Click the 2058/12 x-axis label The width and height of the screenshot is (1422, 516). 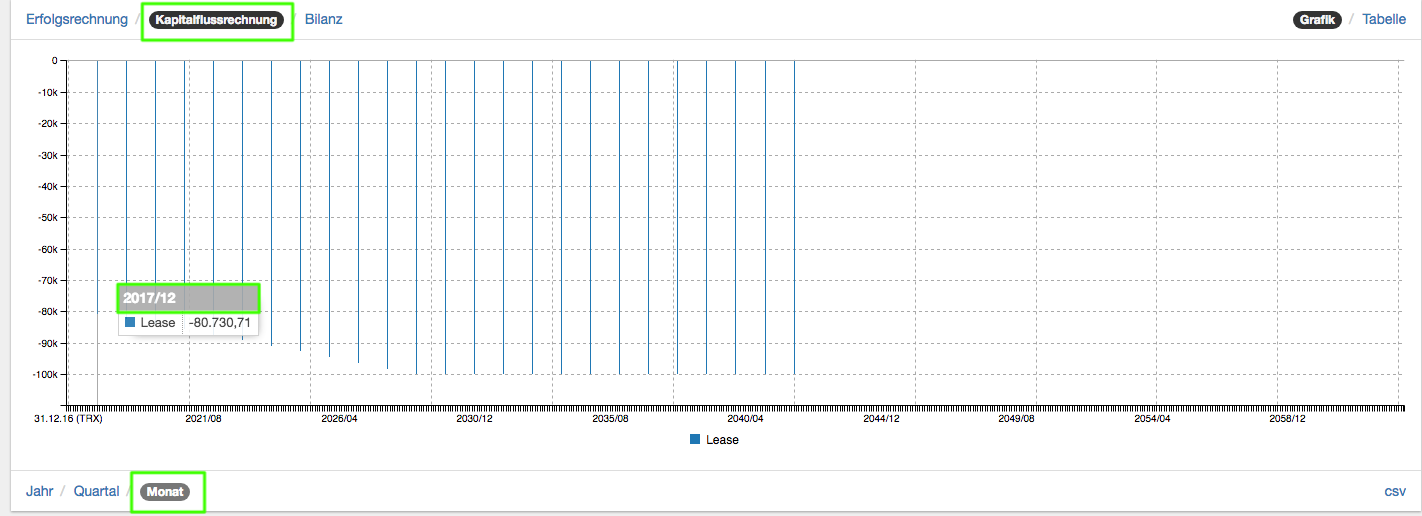click(1287, 419)
